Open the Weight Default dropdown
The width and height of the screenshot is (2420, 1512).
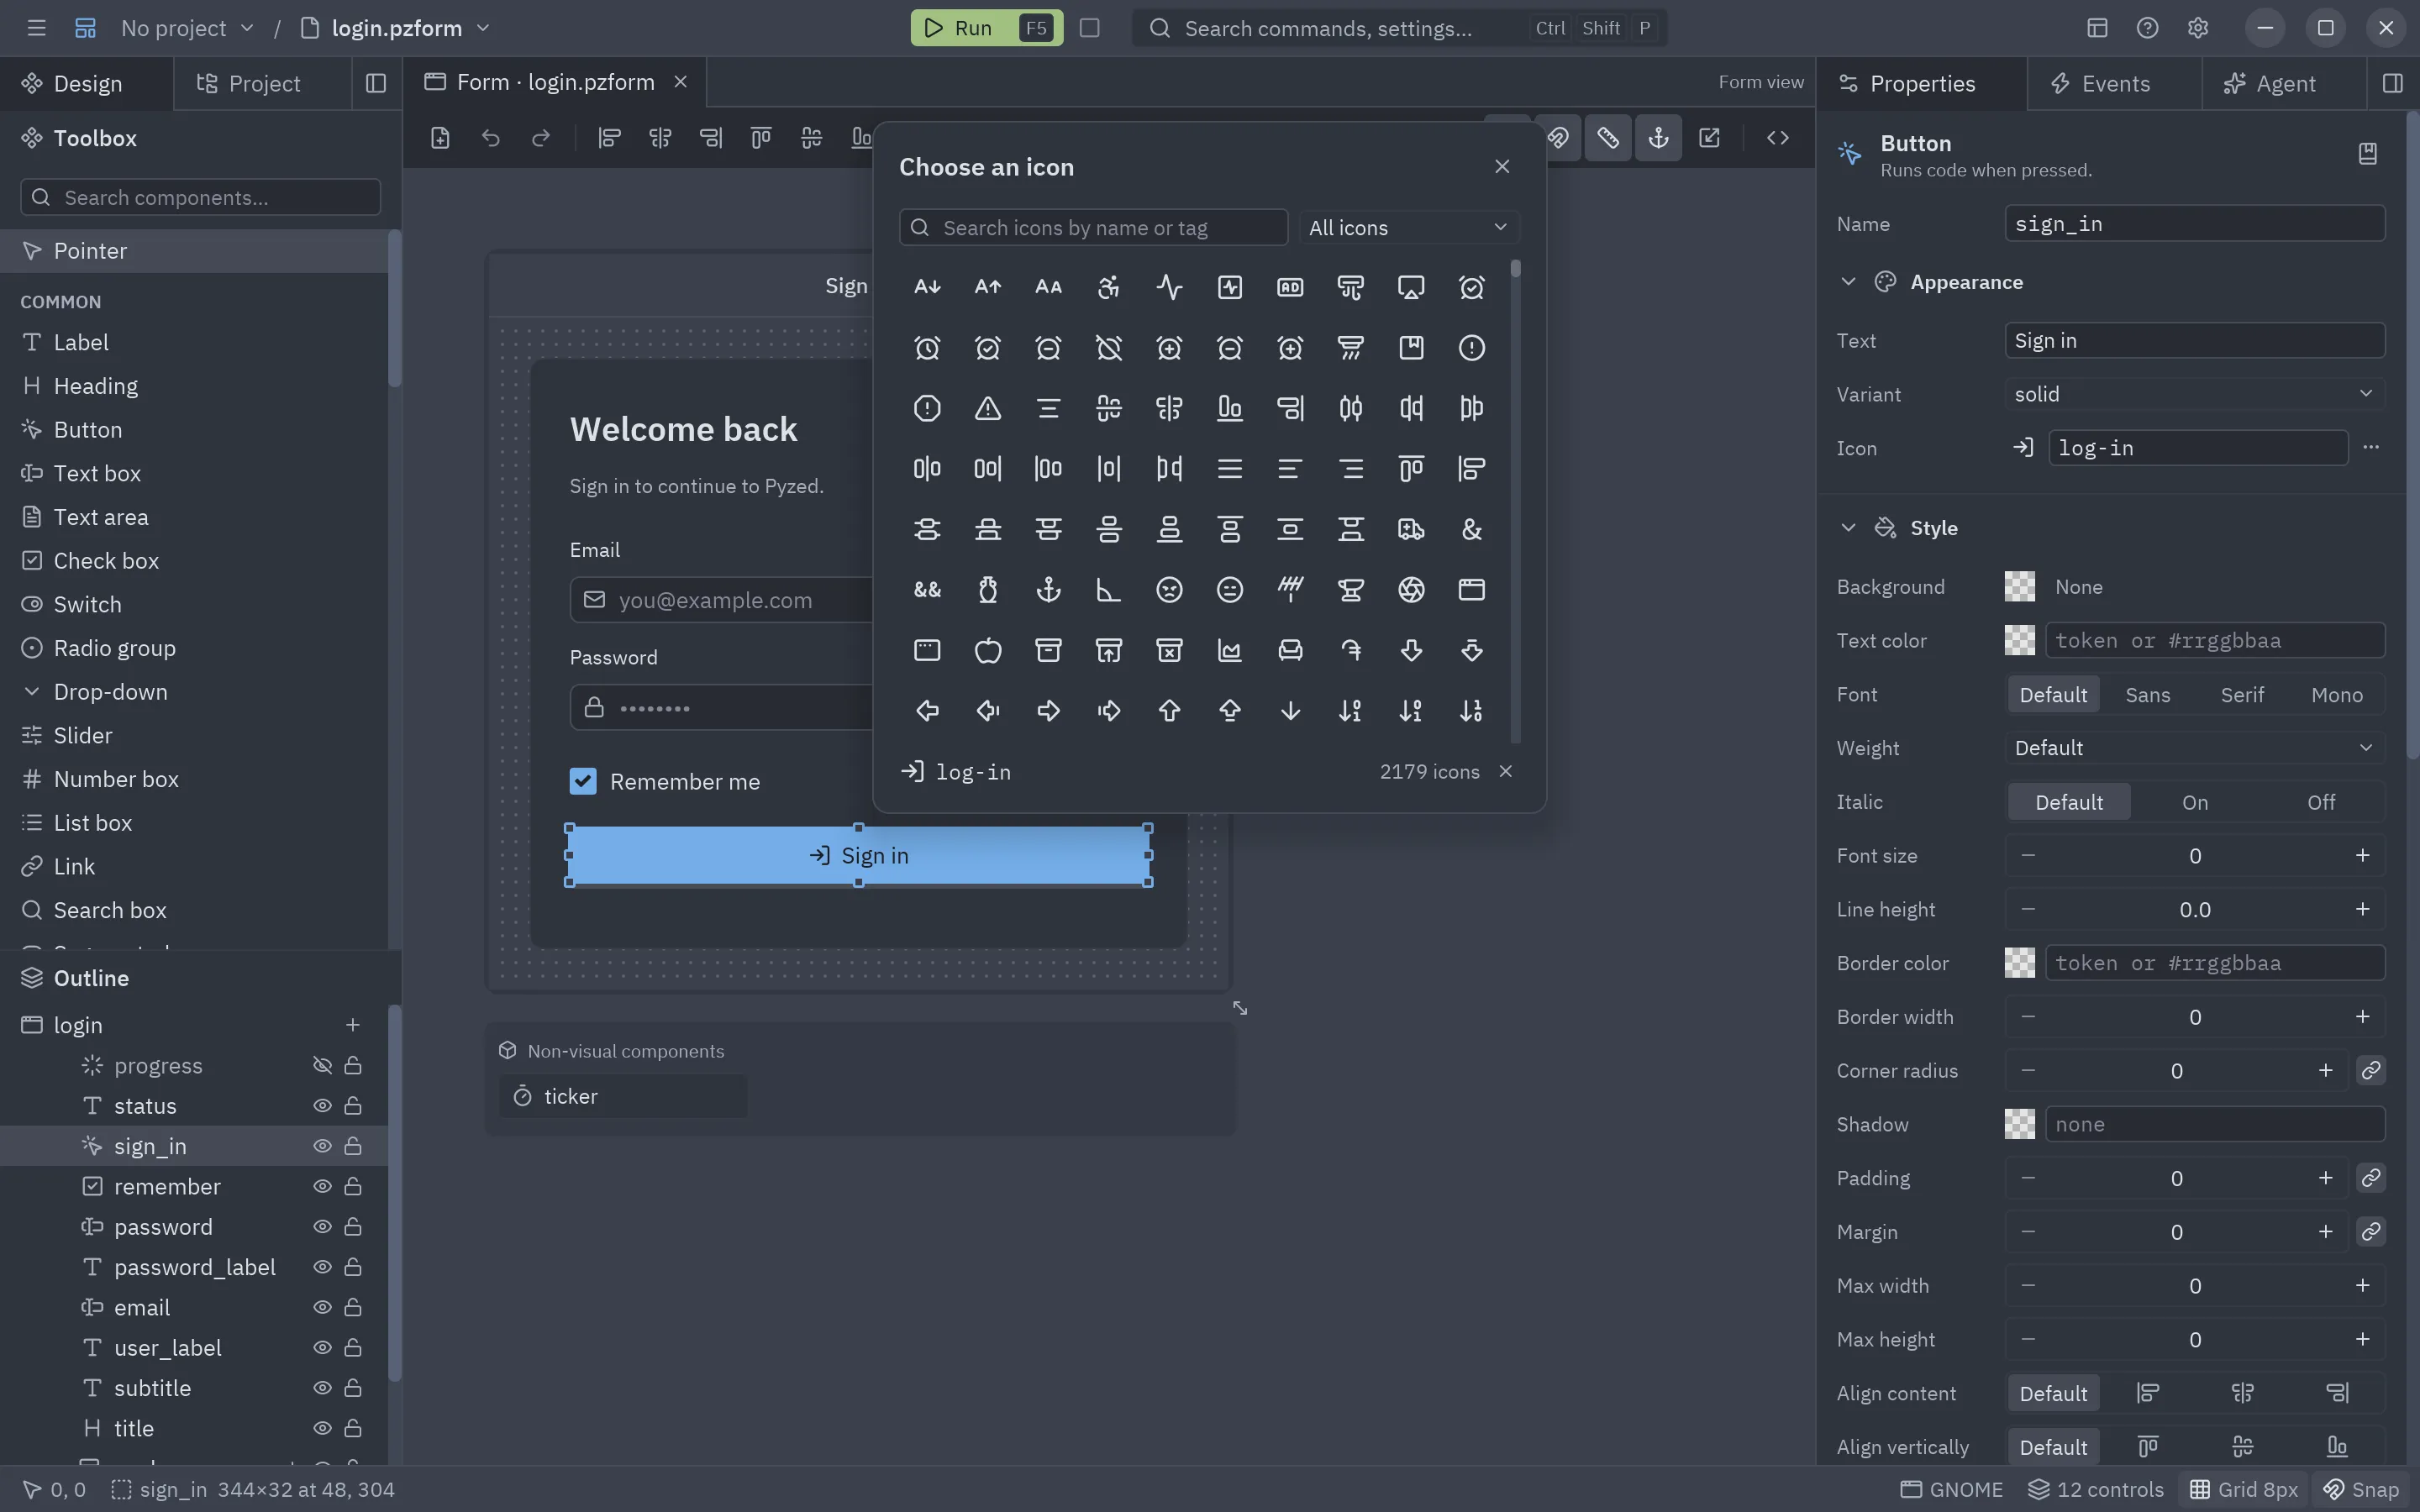pos(2194,748)
